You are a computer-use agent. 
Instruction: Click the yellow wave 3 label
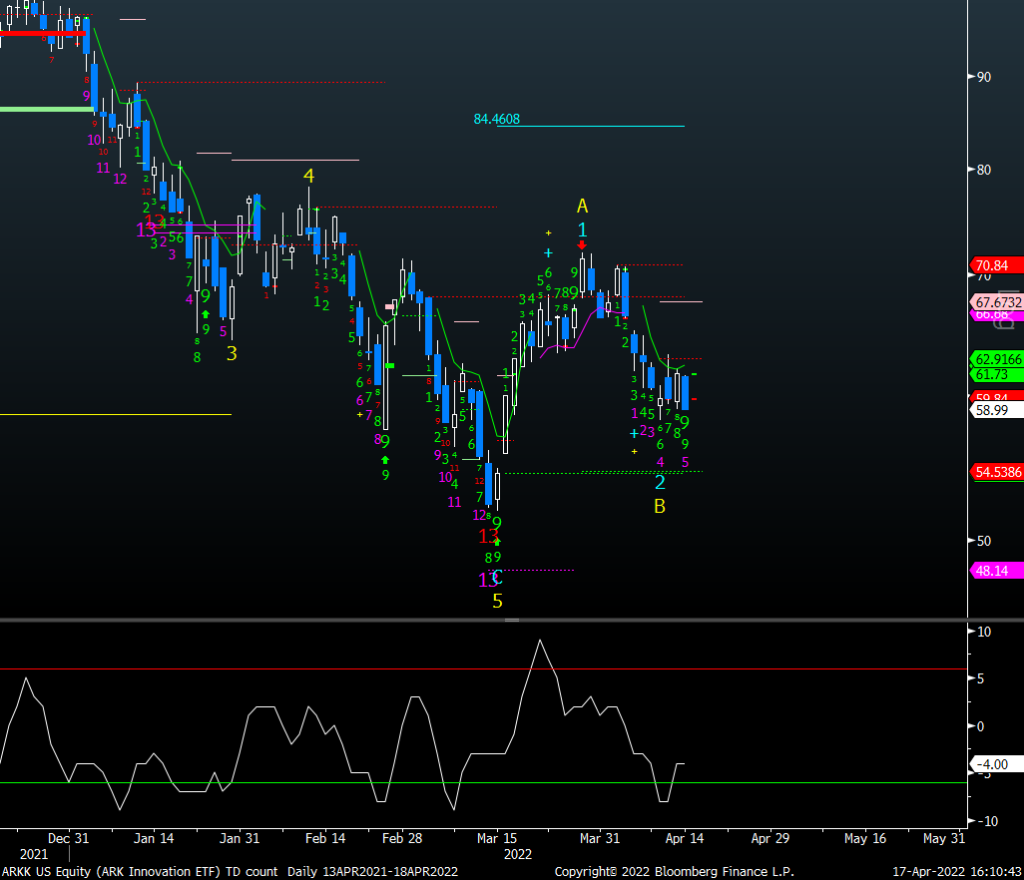pyautogui.click(x=232, y=353)
